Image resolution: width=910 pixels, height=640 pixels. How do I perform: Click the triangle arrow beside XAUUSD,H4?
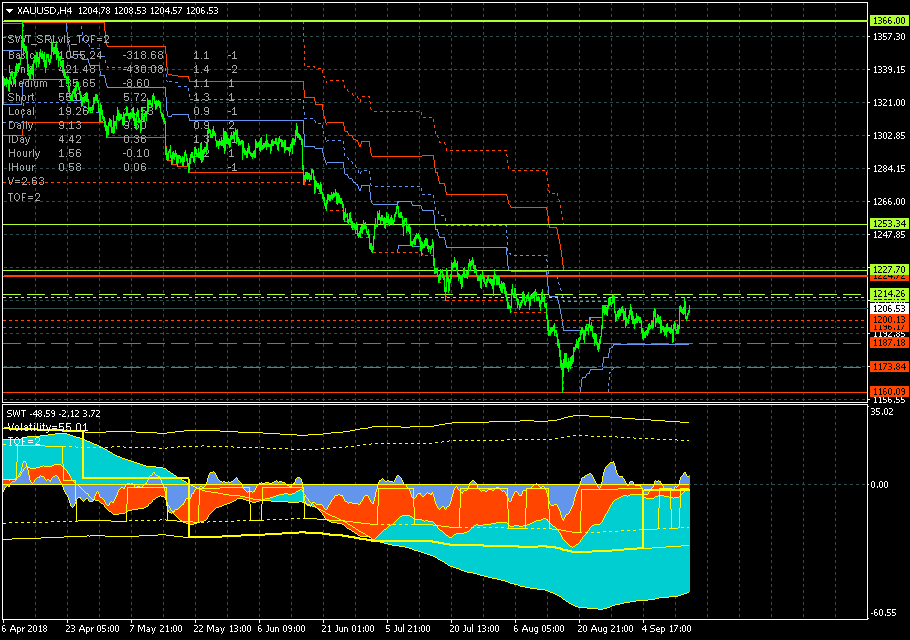[9, 9]
